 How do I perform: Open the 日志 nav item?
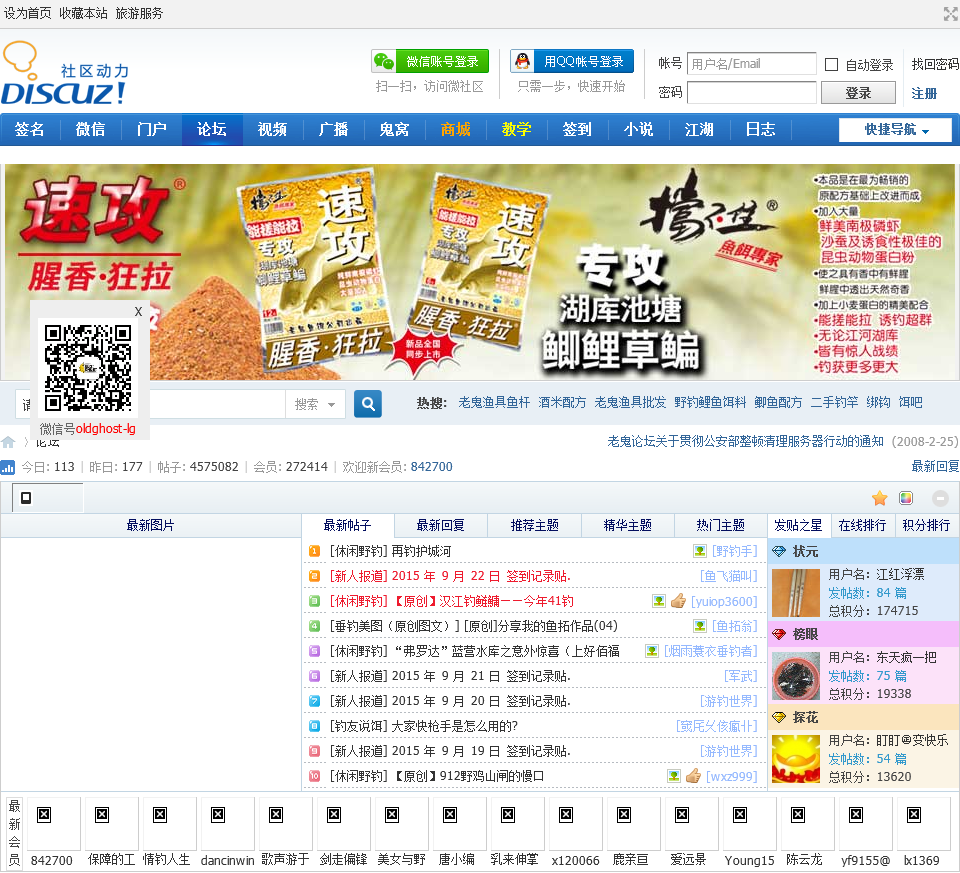click(x=760, y=129)
